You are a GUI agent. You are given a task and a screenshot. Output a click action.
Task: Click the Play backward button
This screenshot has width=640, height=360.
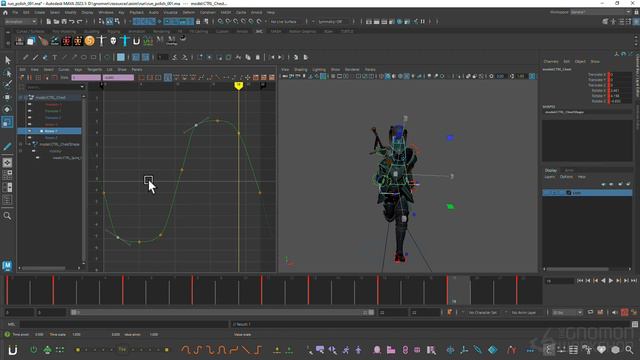(x=603, y=281)
